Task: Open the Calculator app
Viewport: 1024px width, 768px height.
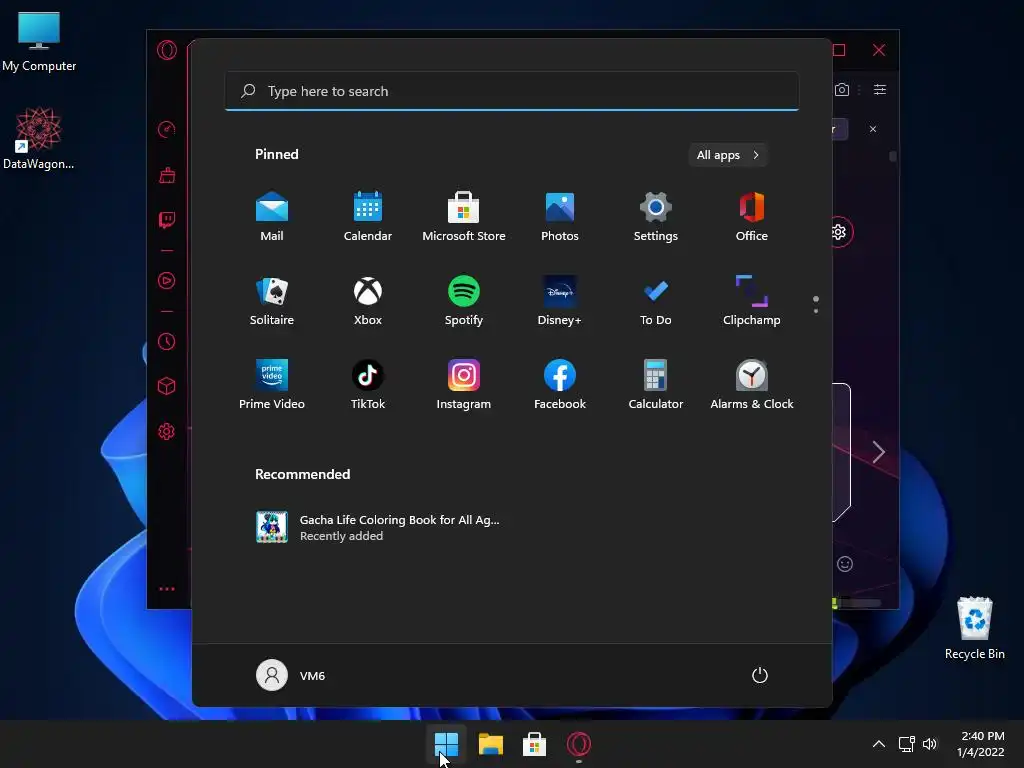Action: 656,385
